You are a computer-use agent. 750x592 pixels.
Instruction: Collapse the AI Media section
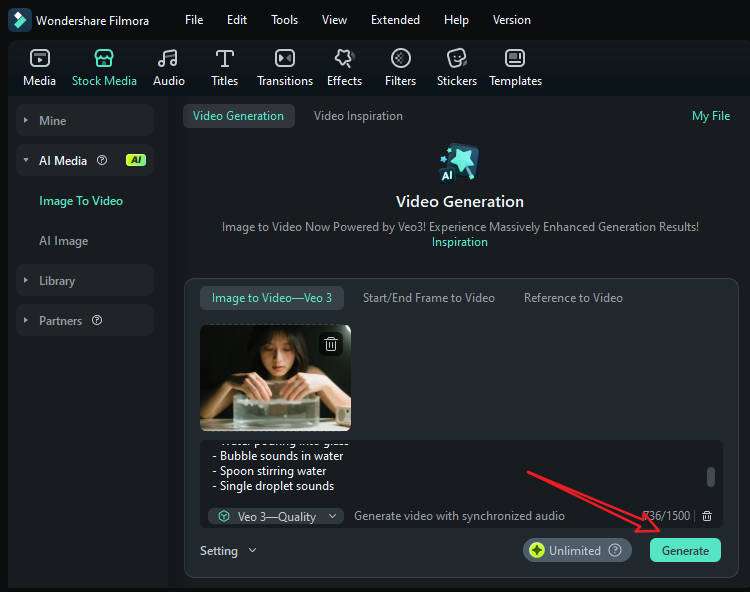[26, 160]
